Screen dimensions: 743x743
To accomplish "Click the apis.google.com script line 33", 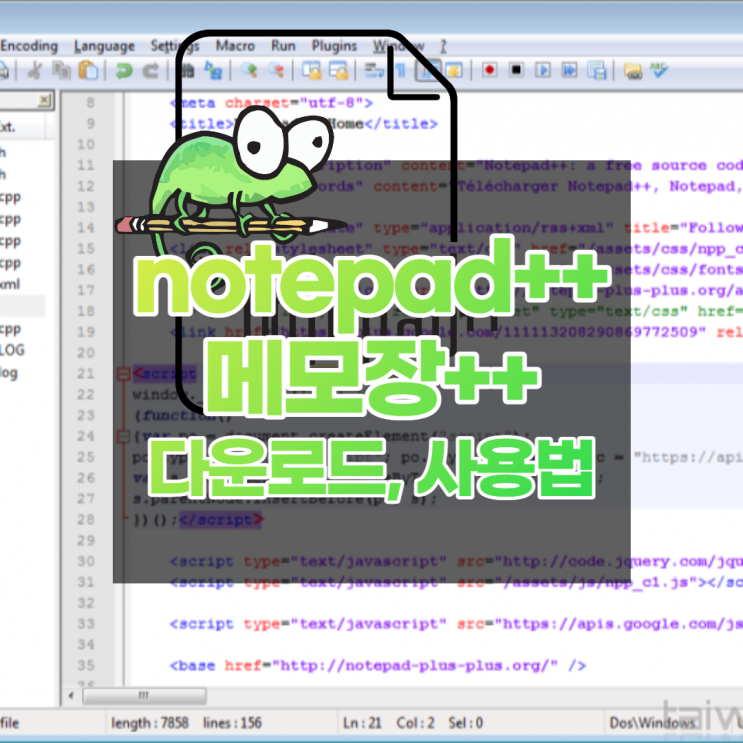I will [456, 624].
